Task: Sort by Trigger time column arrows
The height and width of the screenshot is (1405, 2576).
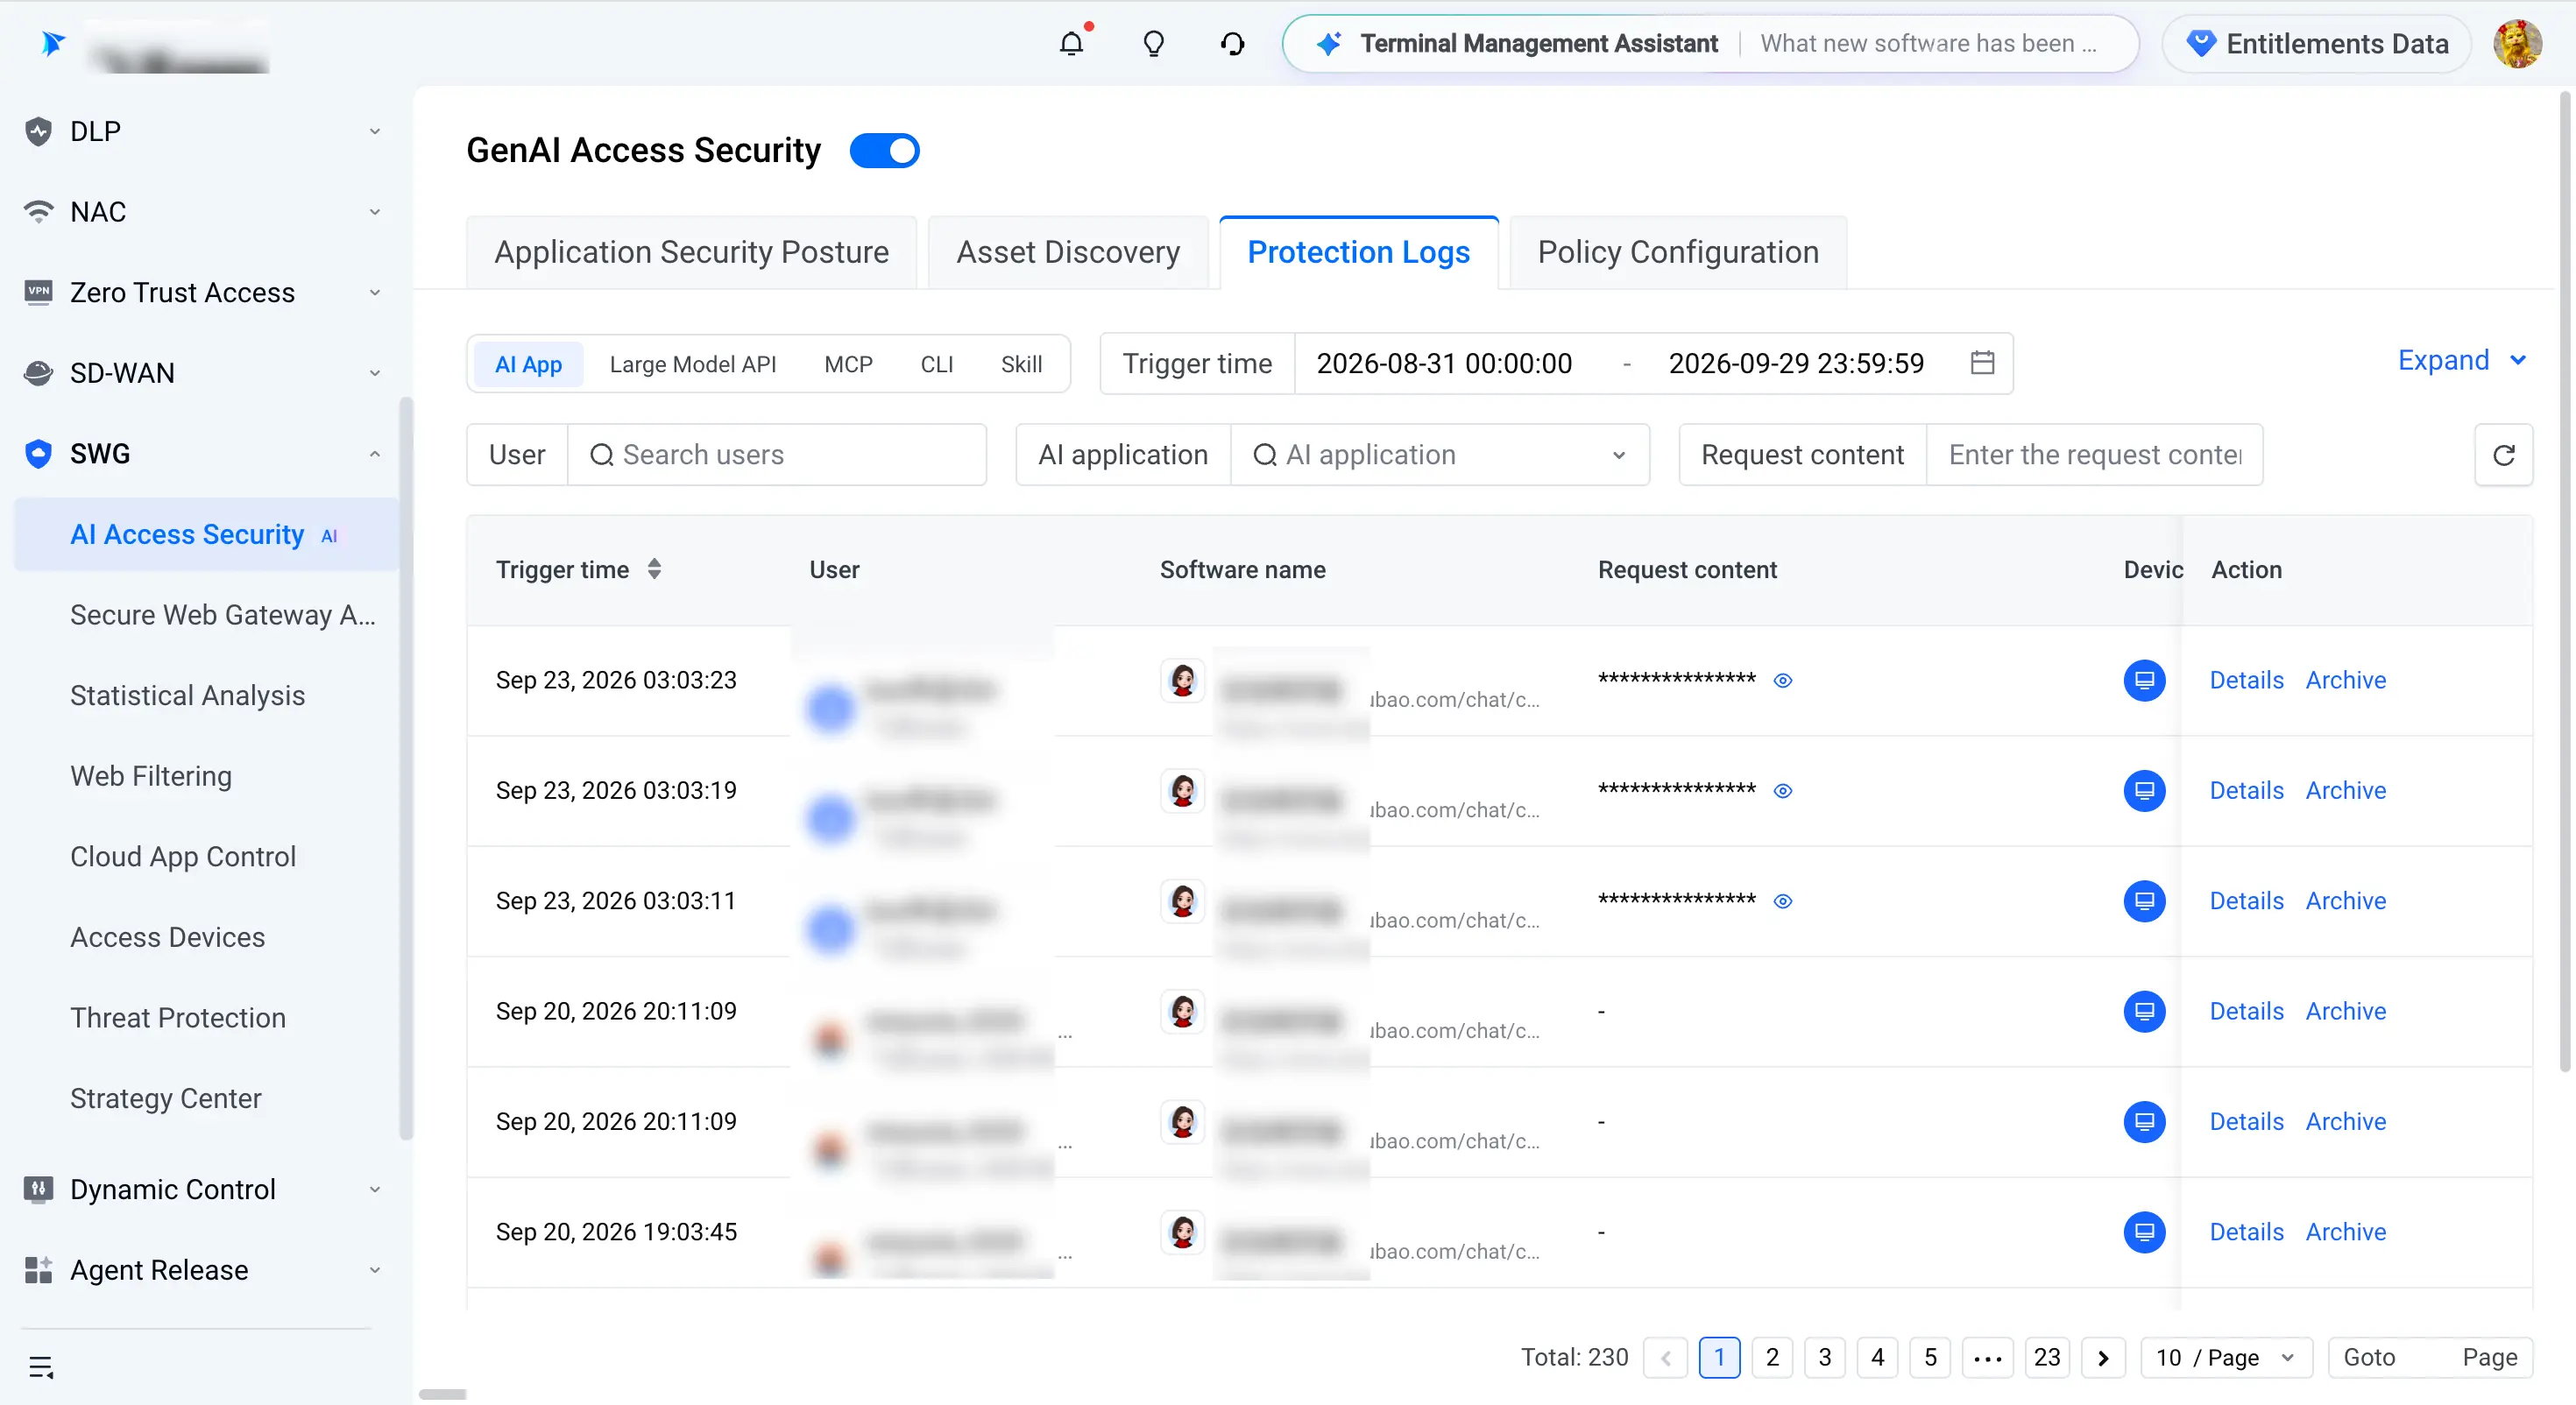Action: click(654, 569)
